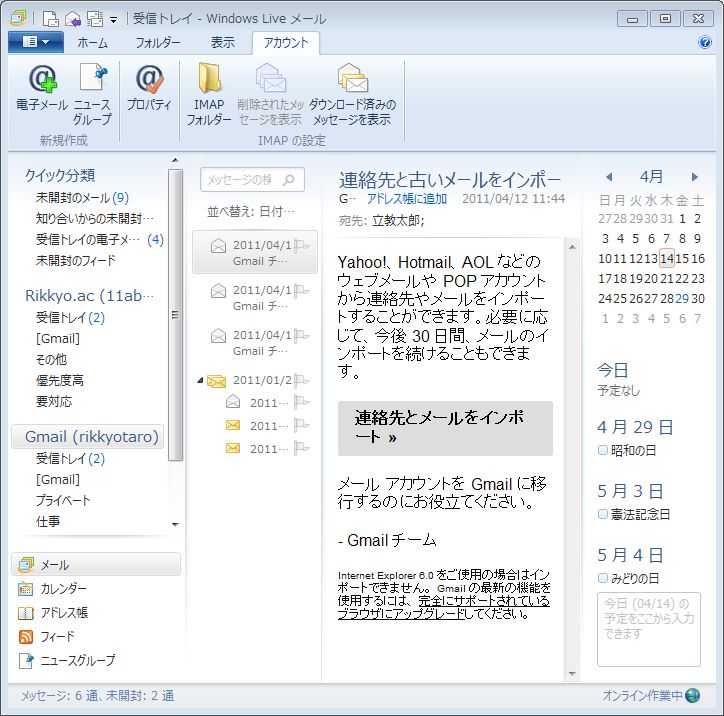Select the アカウント tab
The width and height of the screenshot is (724, 716).
(286, 43)
